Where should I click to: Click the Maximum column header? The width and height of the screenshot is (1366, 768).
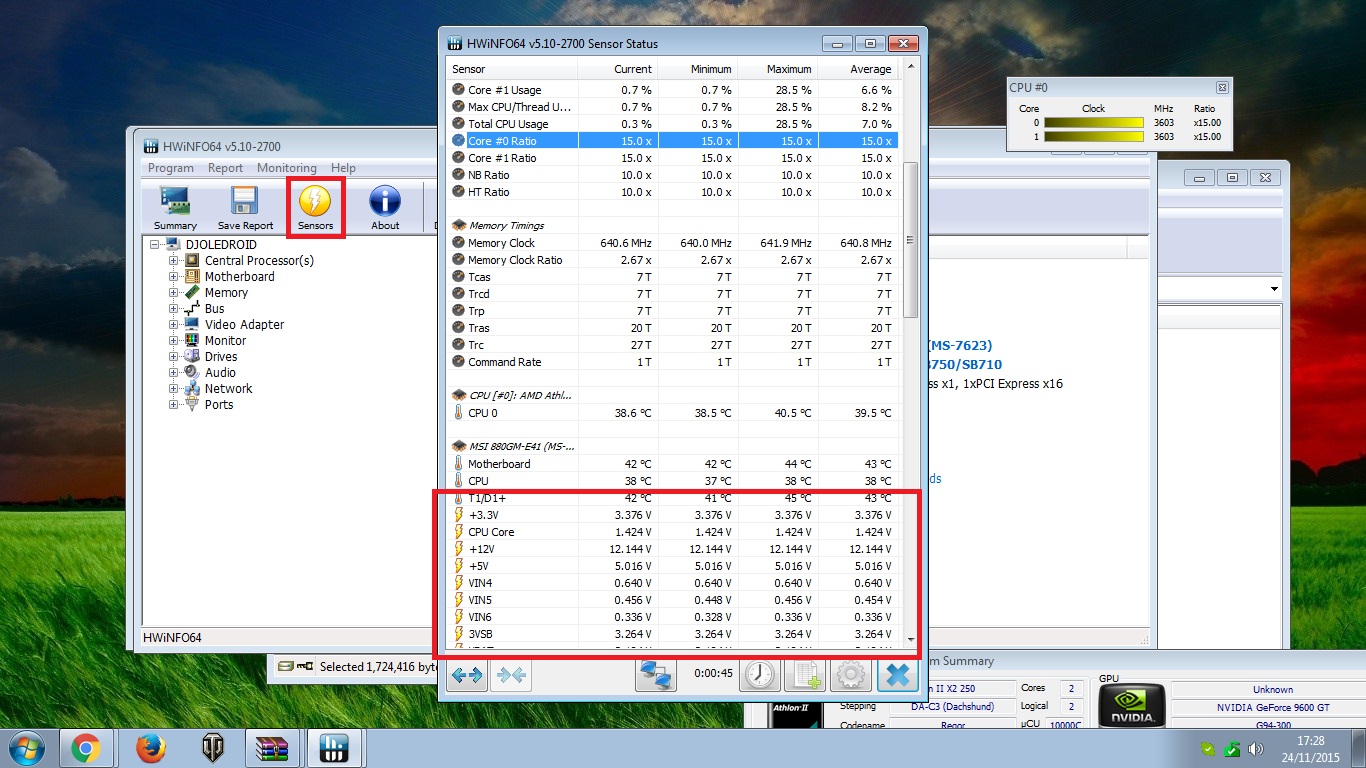click(777, 69)
